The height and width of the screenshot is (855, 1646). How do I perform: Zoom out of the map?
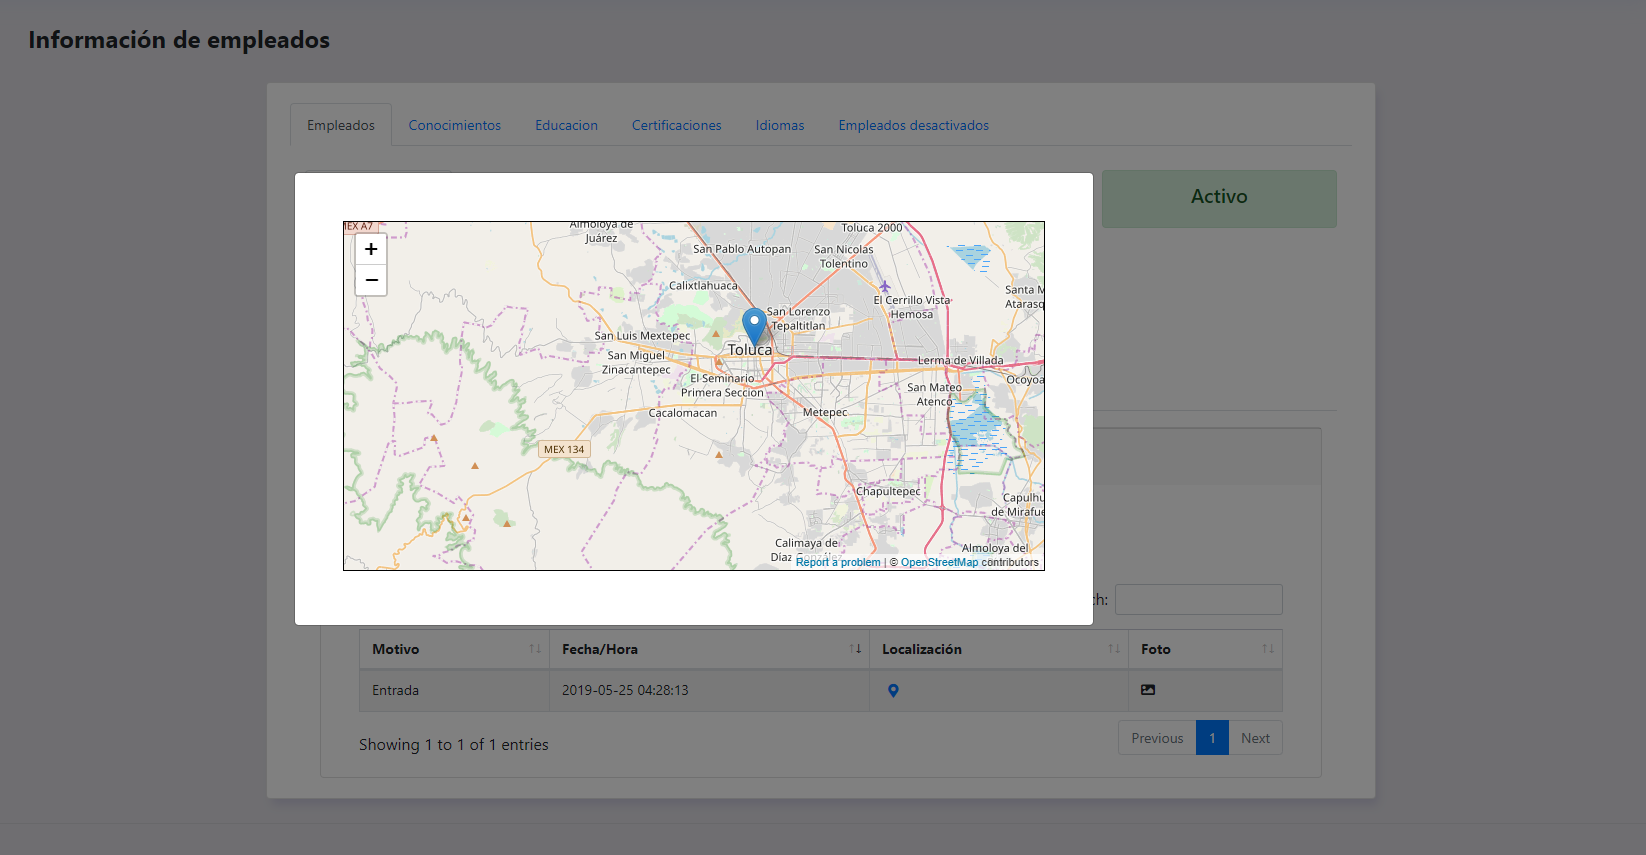click(371, 280)
